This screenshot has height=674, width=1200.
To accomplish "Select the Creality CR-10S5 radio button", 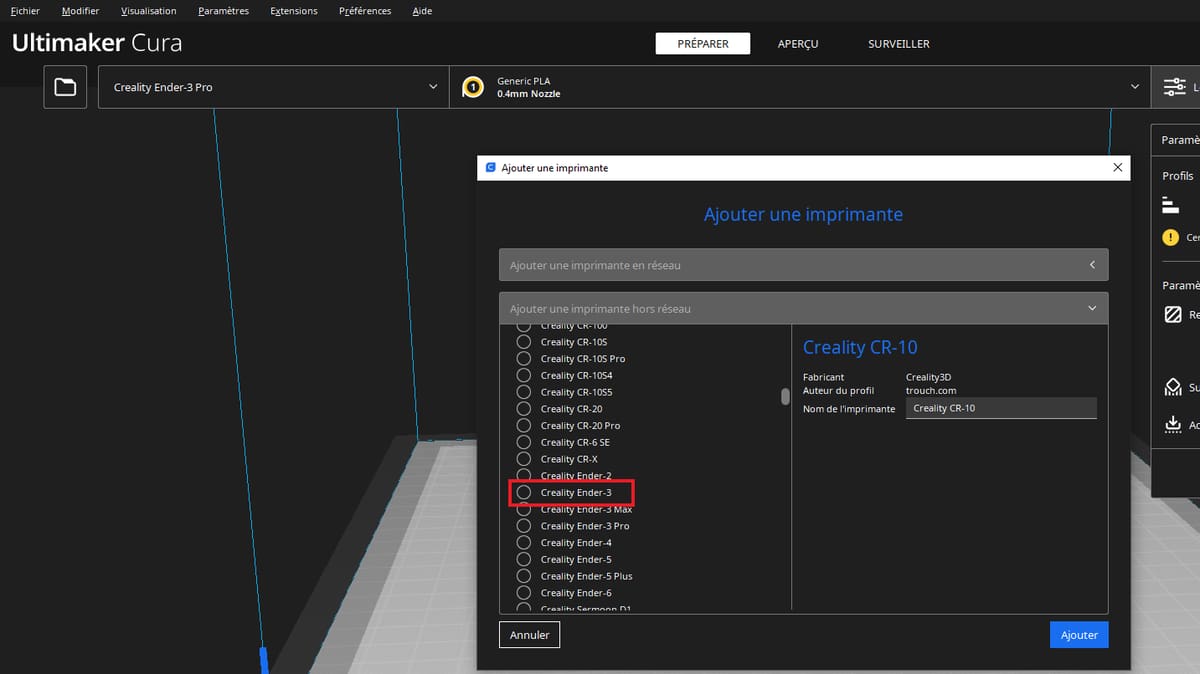I will click(x=524, y=392).
